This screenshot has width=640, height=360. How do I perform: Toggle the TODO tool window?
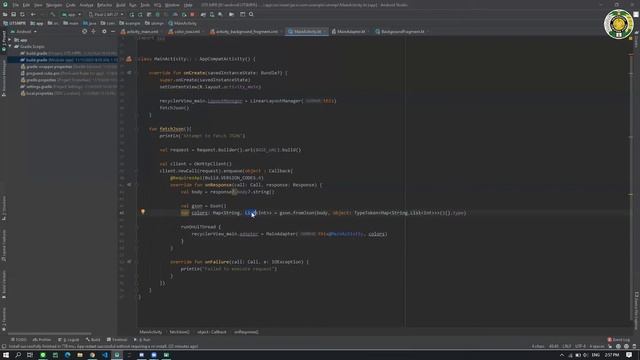coord(19,340)
